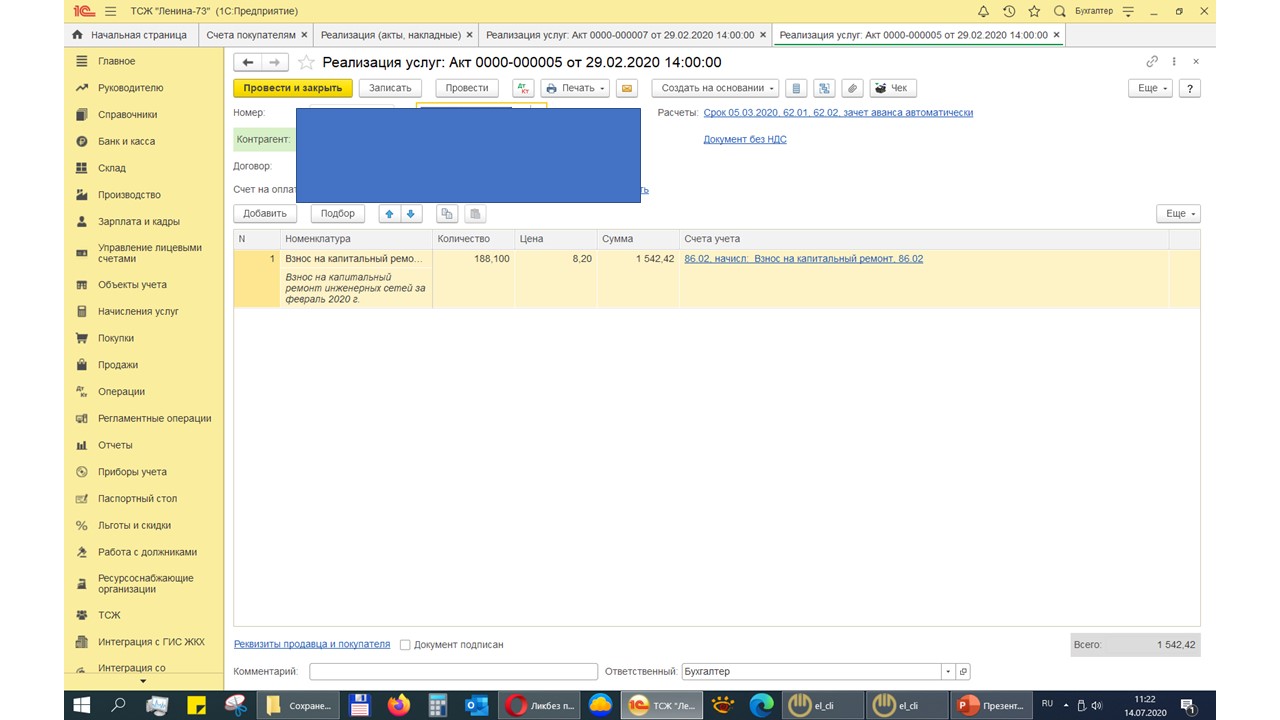Open the Работа с должниками section
The height and width of the screenshot is (720, 1280).
[x=147, y=552]
